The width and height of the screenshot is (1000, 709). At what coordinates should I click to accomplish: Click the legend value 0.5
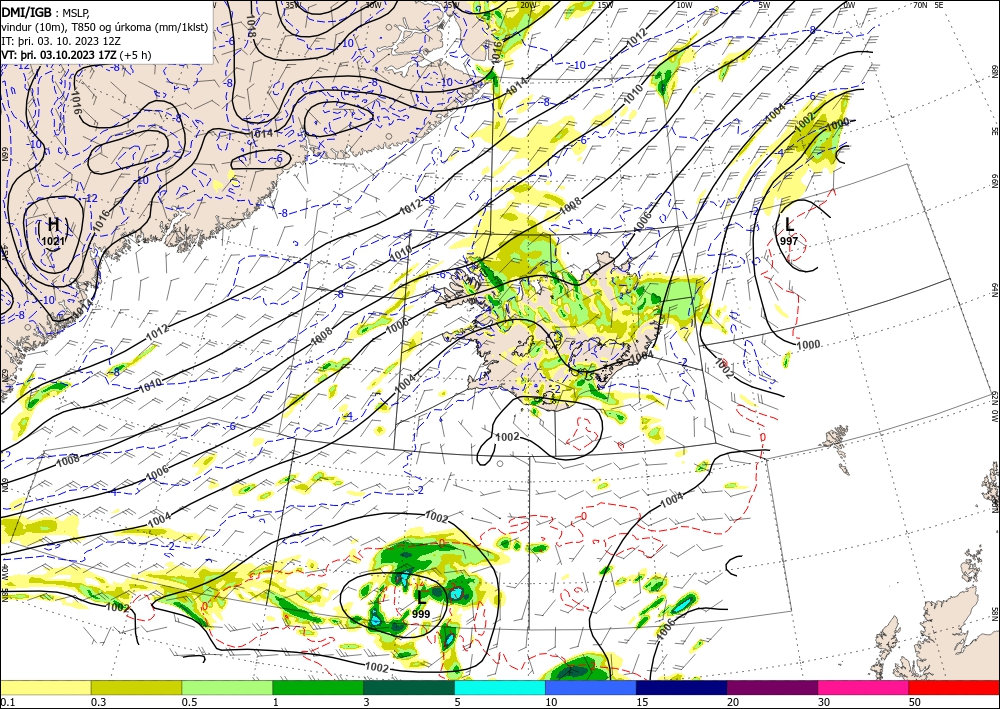tap(189, 702)
